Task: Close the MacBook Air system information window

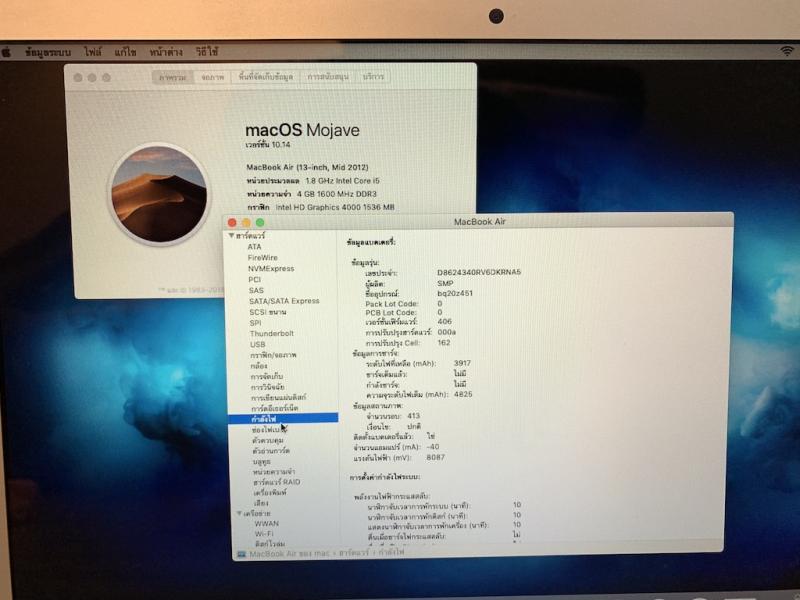Action: pyautogui.click(x=232, y=223)
